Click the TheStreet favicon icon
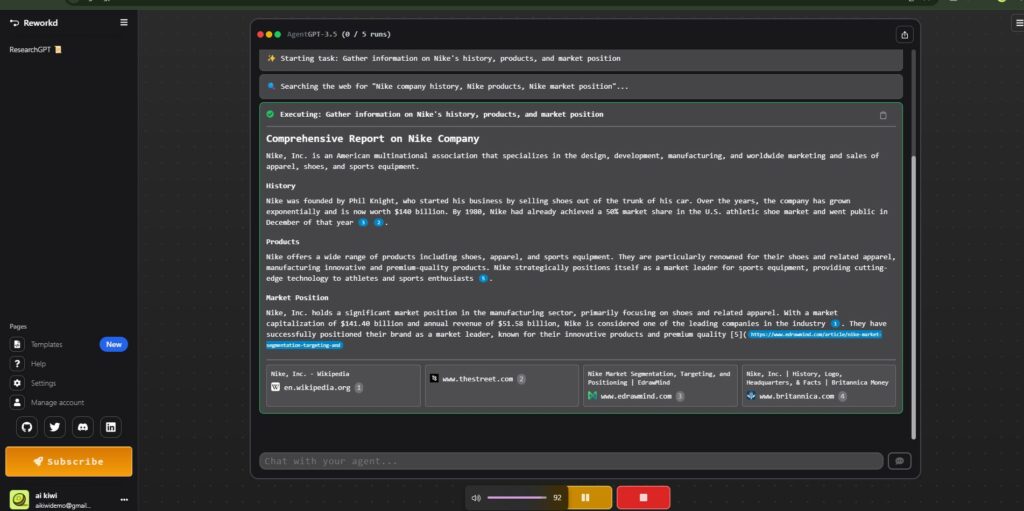The image size is (1024, 511). (434, 378)
